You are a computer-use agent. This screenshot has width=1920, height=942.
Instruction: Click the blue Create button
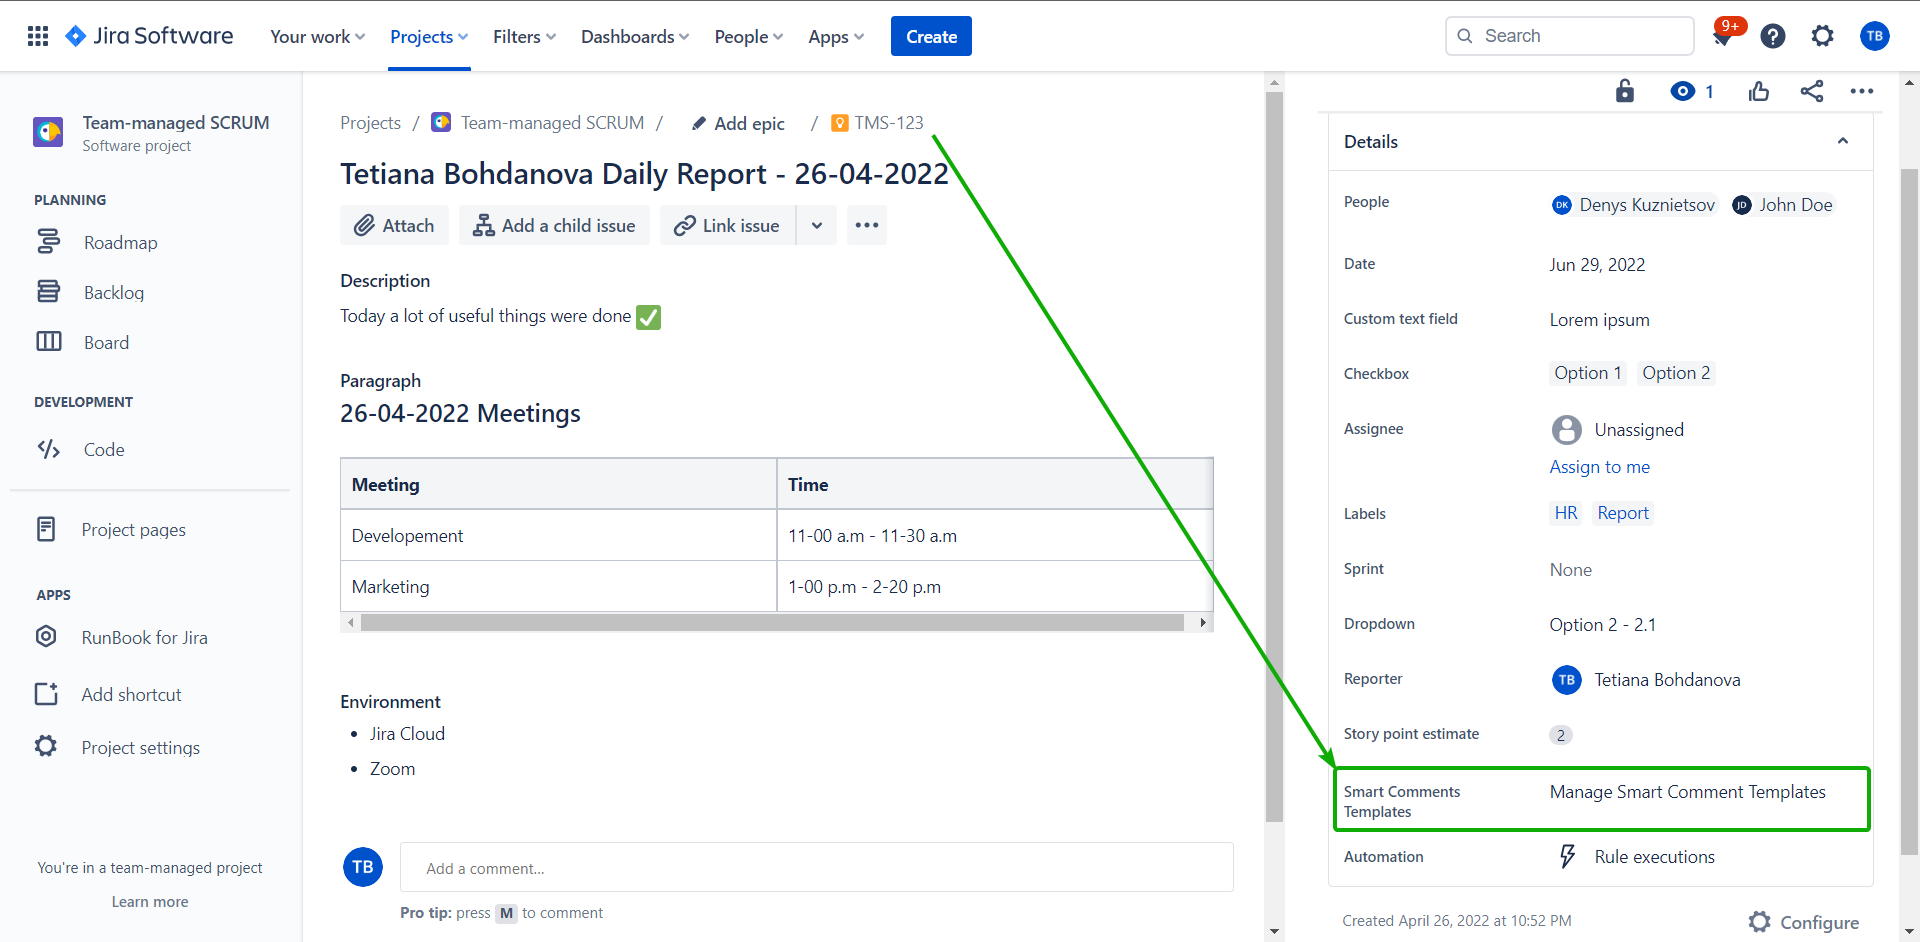point(931,37)
